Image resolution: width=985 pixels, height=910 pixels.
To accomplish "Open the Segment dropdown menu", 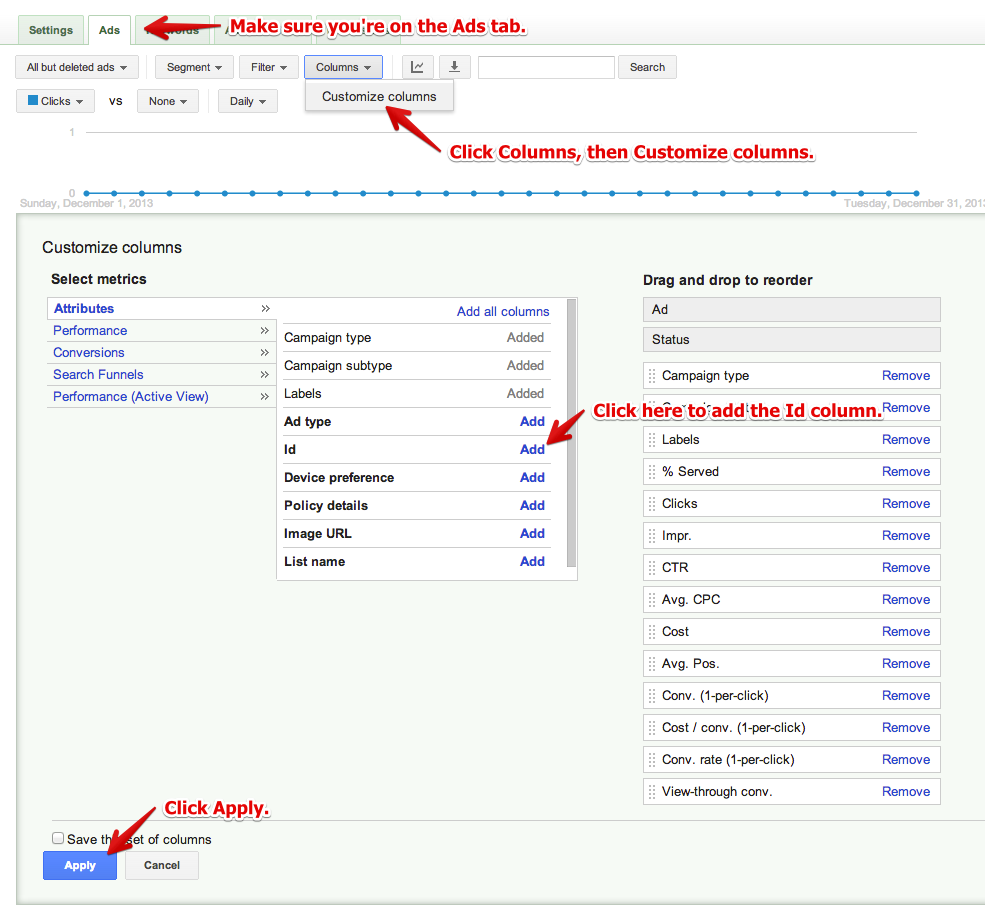I will pos(194,67).
